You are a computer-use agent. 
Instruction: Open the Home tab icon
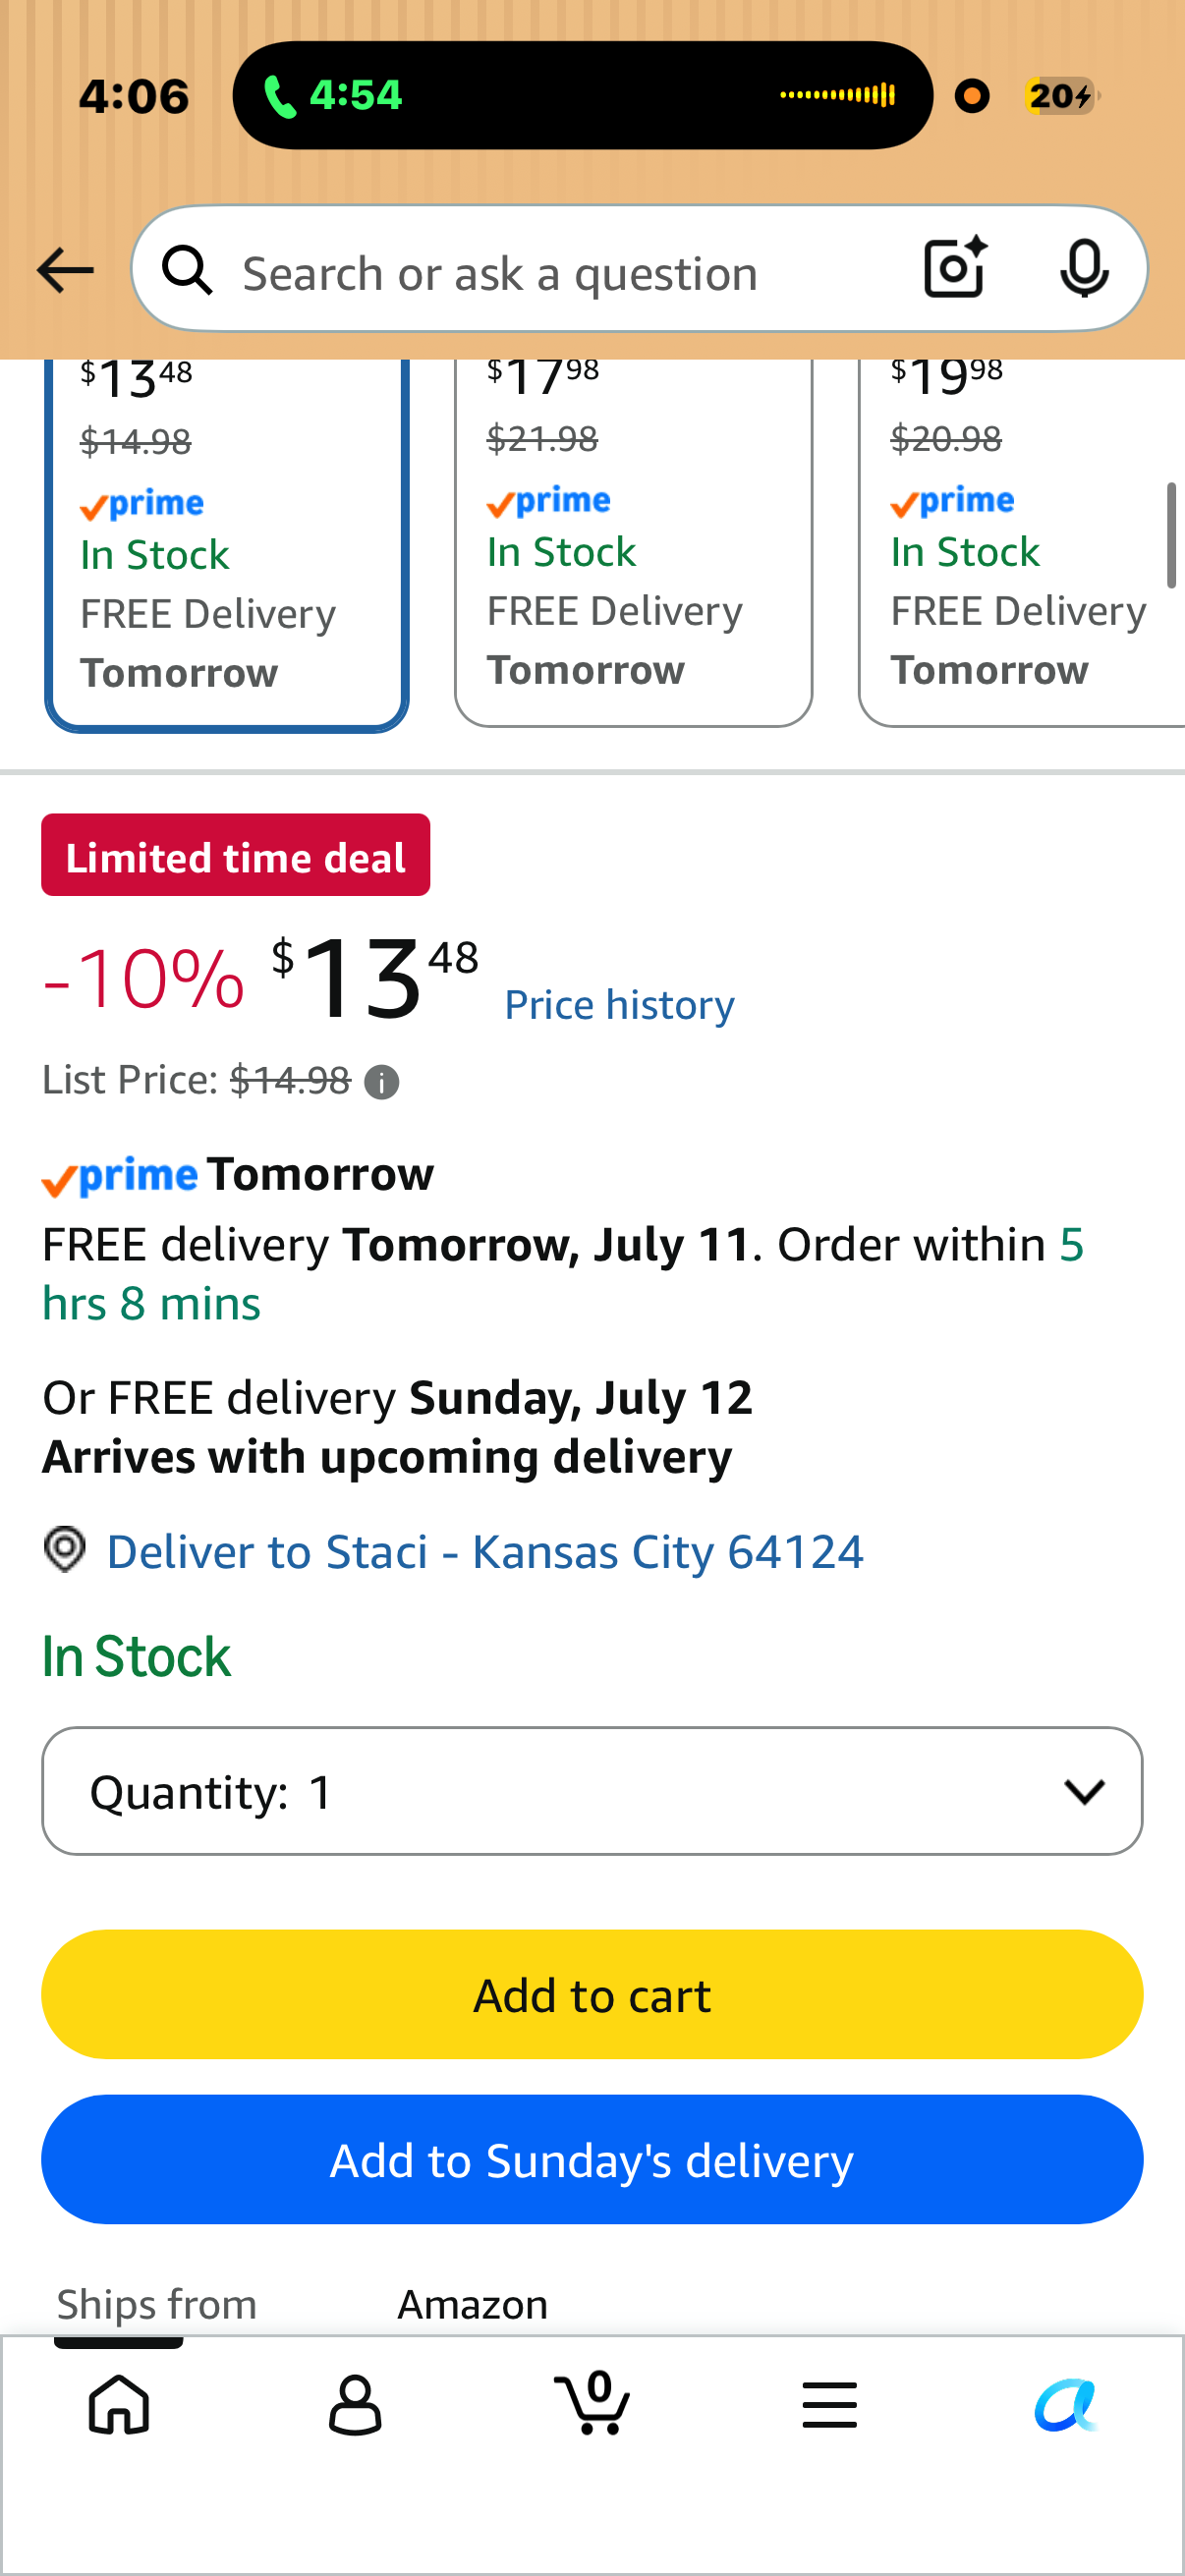pyautogui.click(x=119, y=2403)
